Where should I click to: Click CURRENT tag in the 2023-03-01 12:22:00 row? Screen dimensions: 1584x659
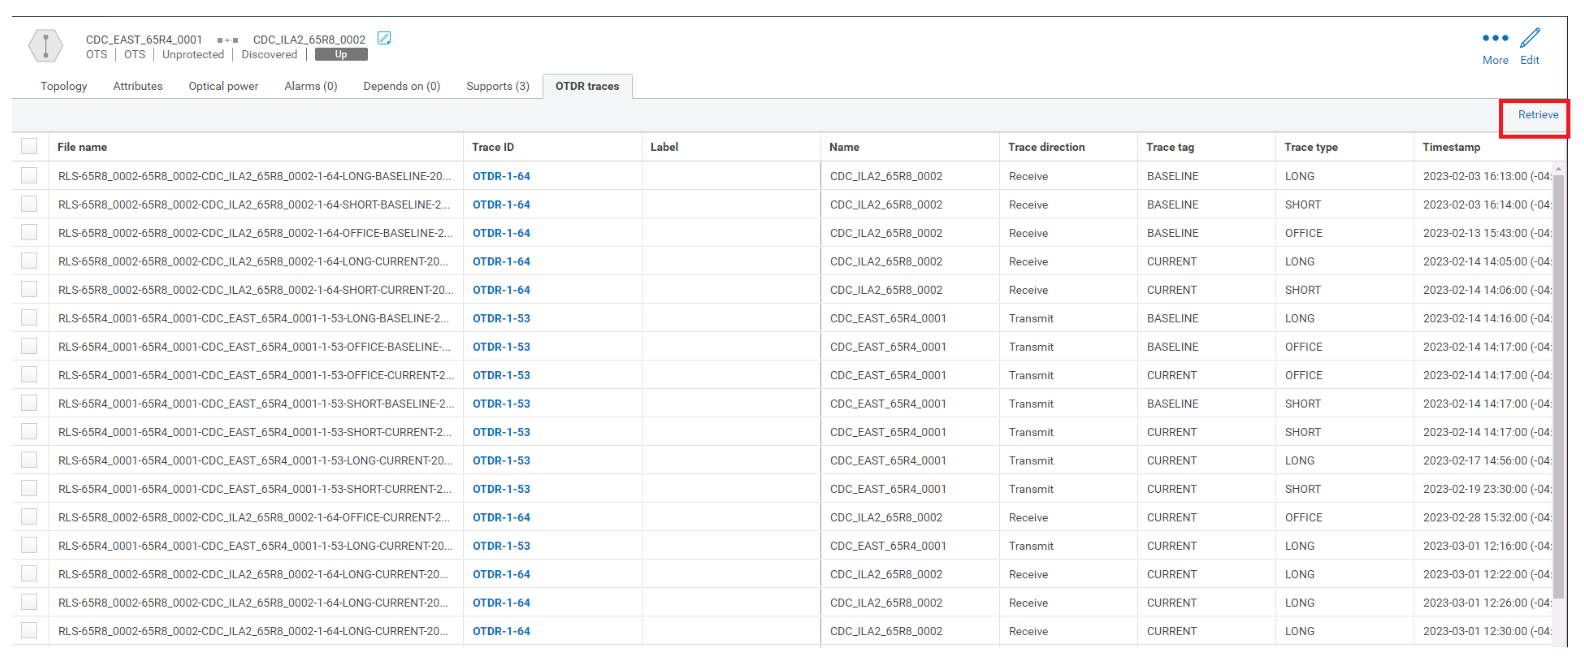pos(1172,574)
